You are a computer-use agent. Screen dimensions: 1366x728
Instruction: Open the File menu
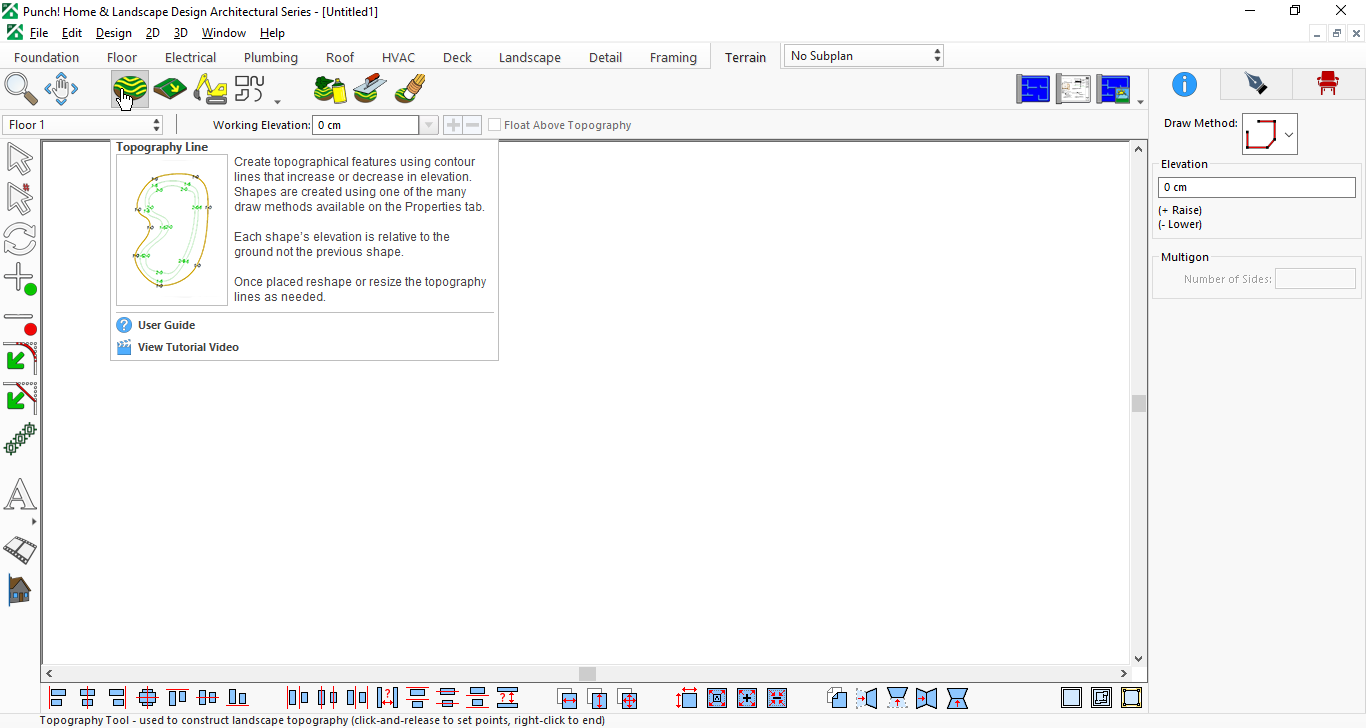tap(39, 33)
